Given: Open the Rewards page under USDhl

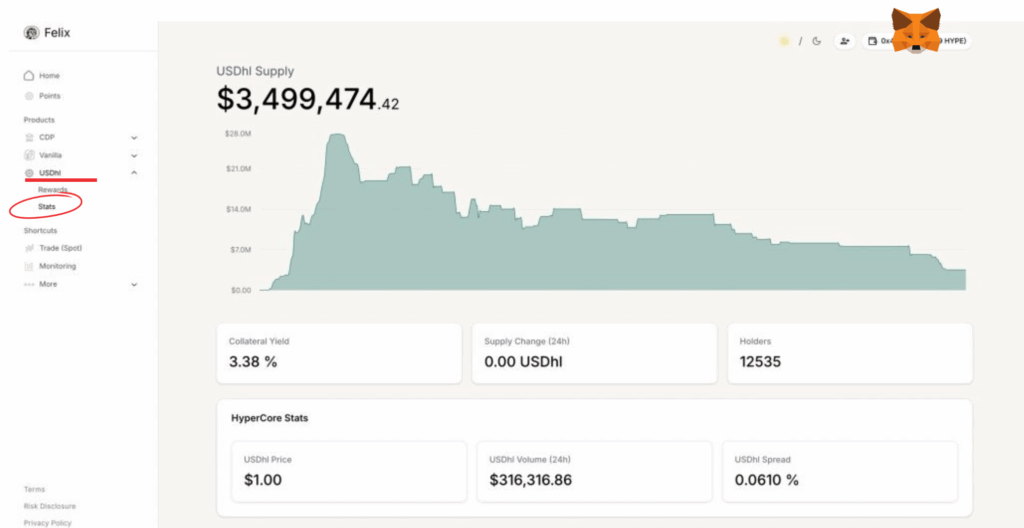Looking at the screenshot, I should tap(52, 189).
